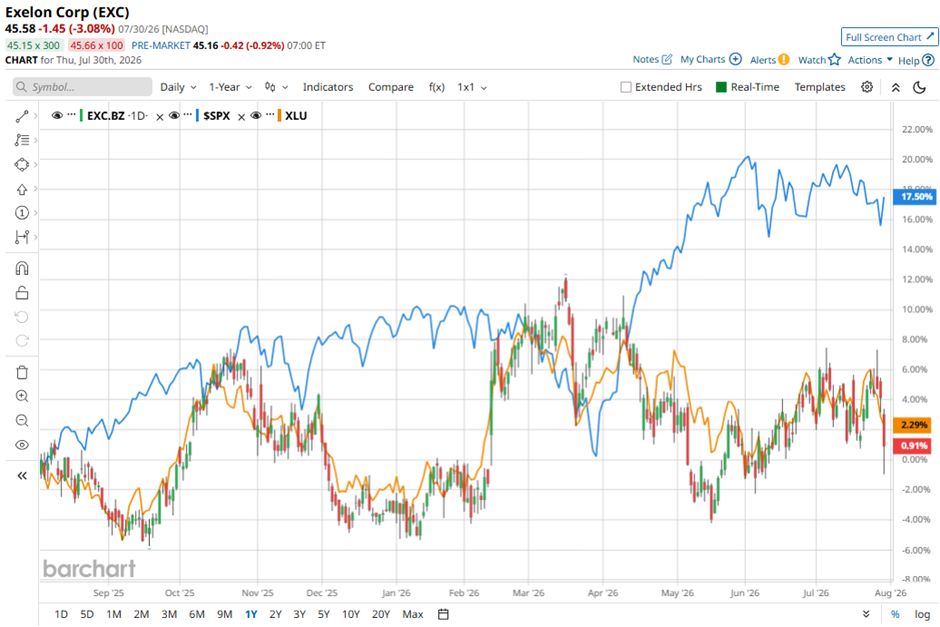Open the f(x) expressions menu
The height and width of the screenshot is (627, 940).
tap(437, 87)
